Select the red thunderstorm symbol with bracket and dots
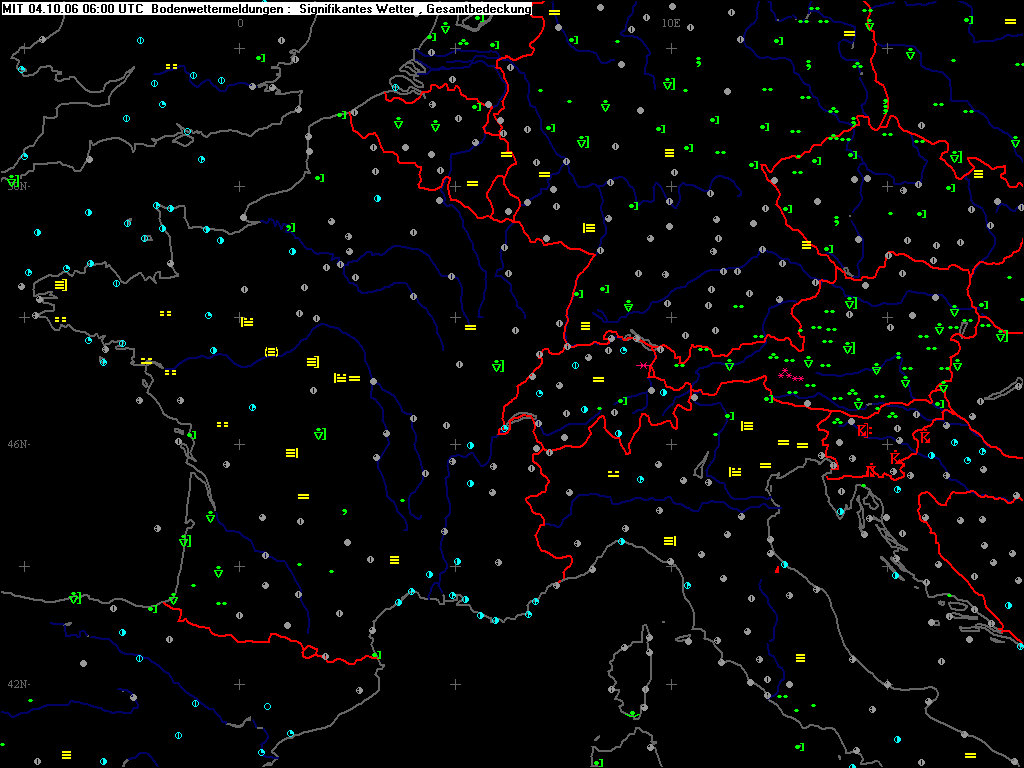 coord(865,430)
